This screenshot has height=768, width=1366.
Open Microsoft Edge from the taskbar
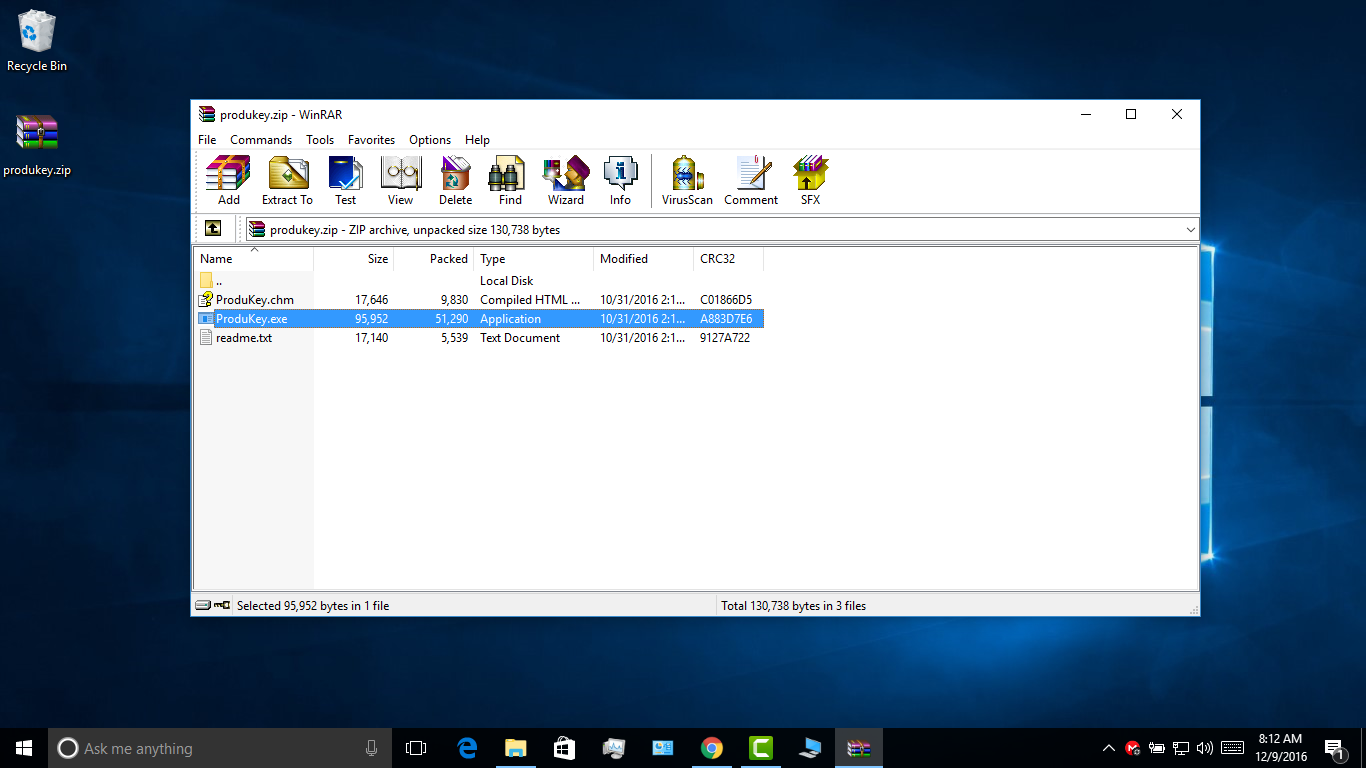(x=466, y=748)
